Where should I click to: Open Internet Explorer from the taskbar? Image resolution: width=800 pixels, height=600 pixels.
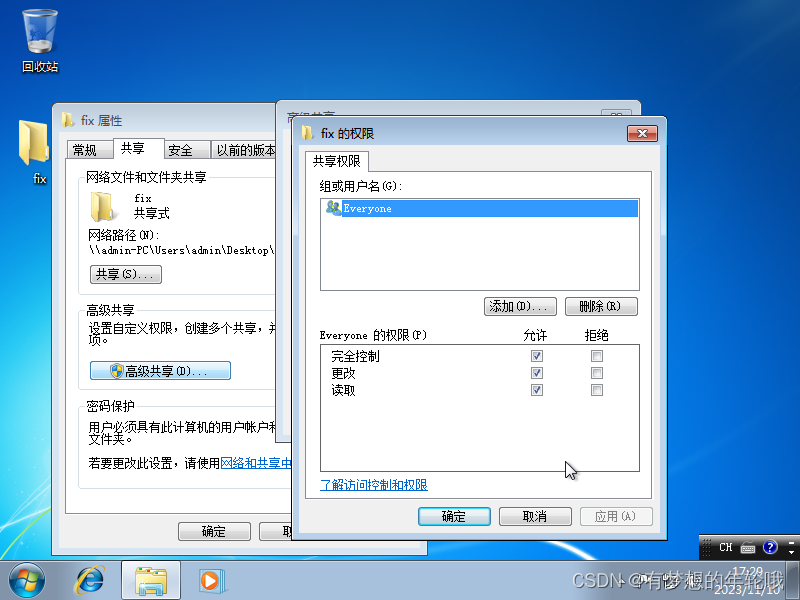[x=90, y=580]
